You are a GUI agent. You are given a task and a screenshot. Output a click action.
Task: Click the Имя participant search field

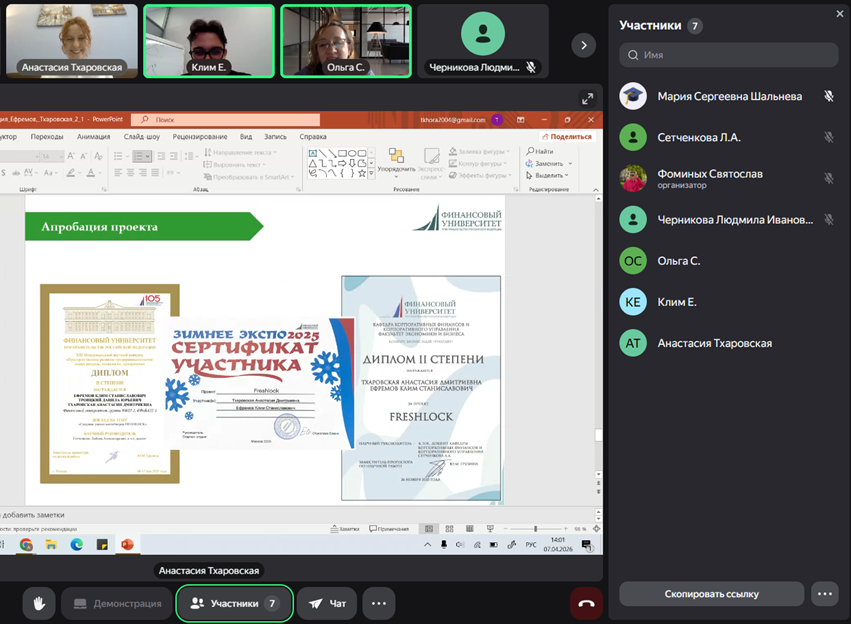pyautogui.click(x=728, y=55)
